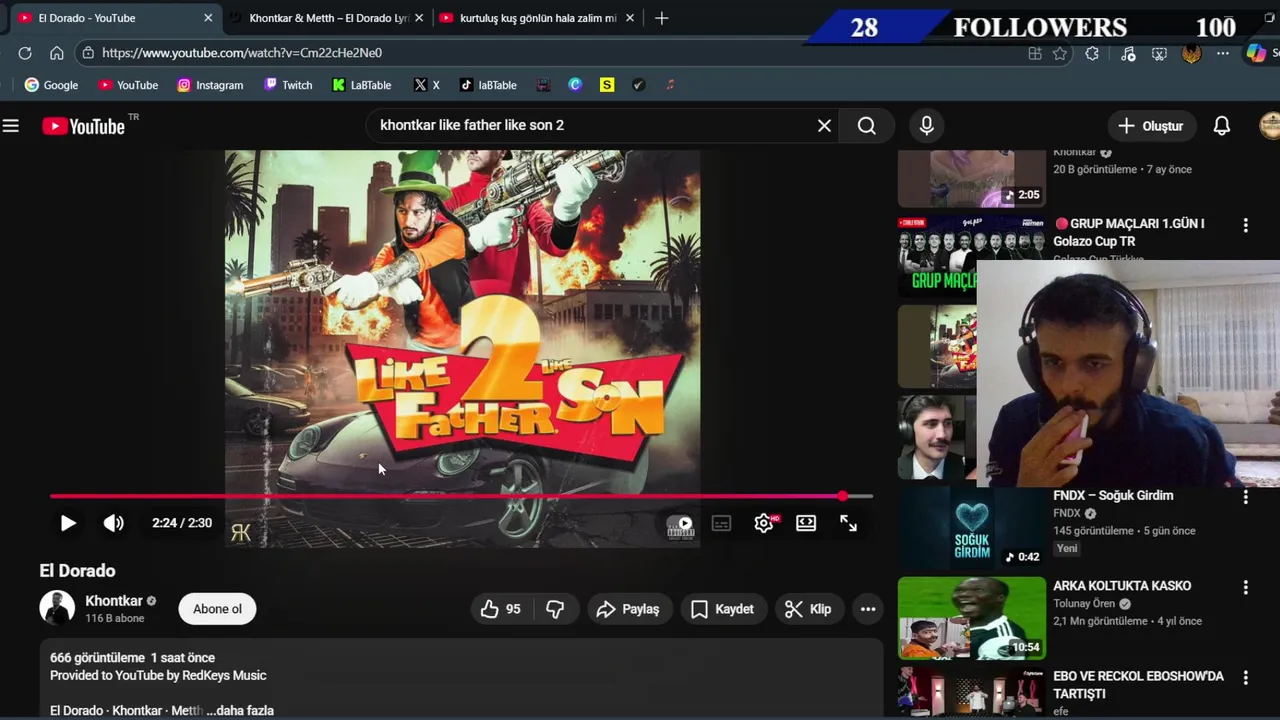The height and width of the screenshot is (720, 1280).
Task: Toggle the autoplay switch in player
Action: click(x=680, y=523)
